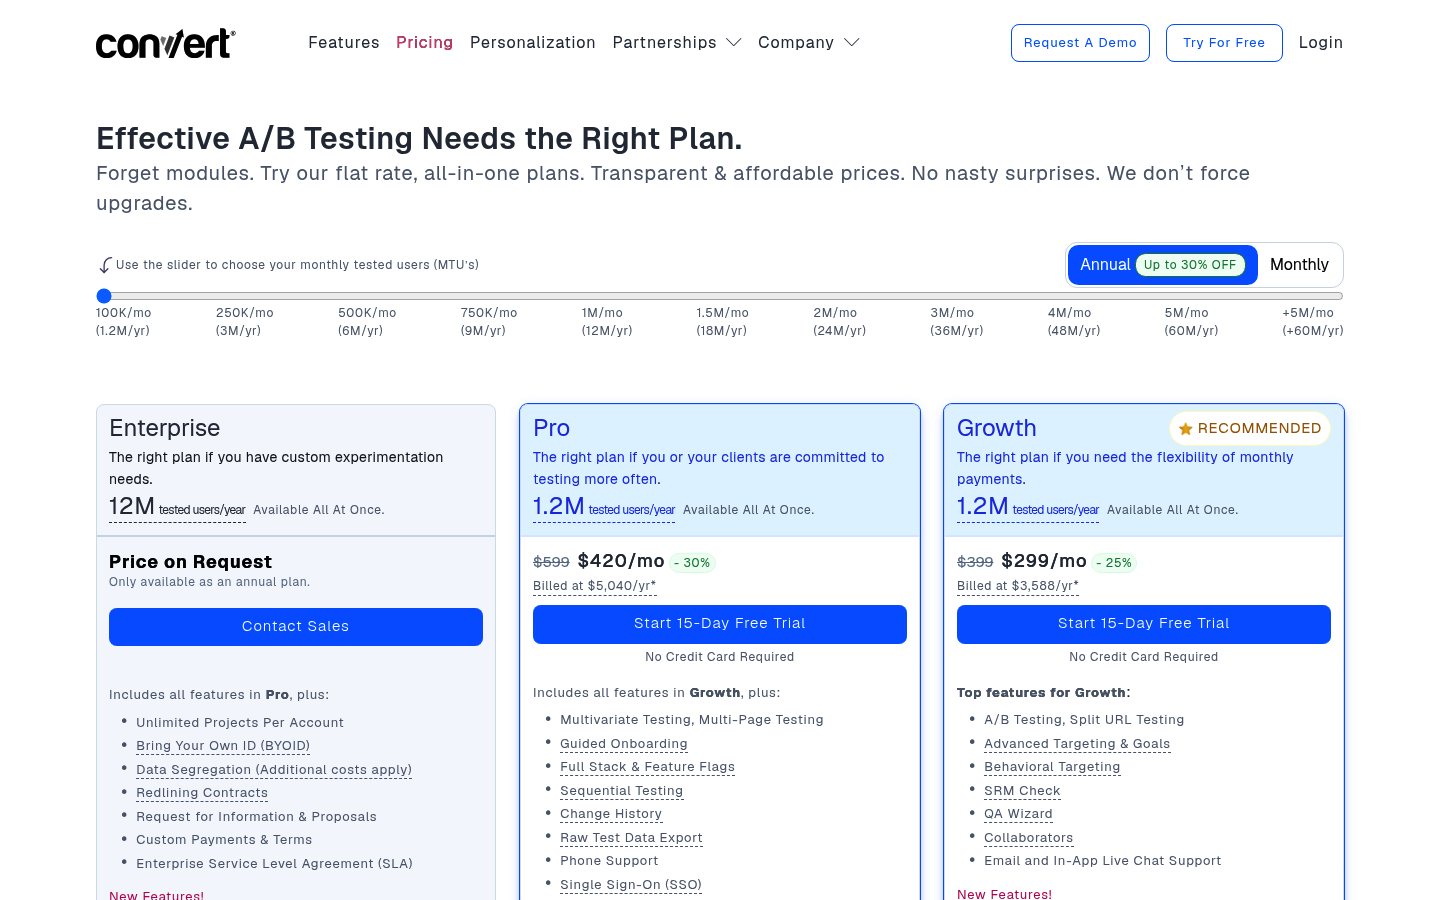
Task: Set slider to 500K/mo label
Action: tap(367, 322)
